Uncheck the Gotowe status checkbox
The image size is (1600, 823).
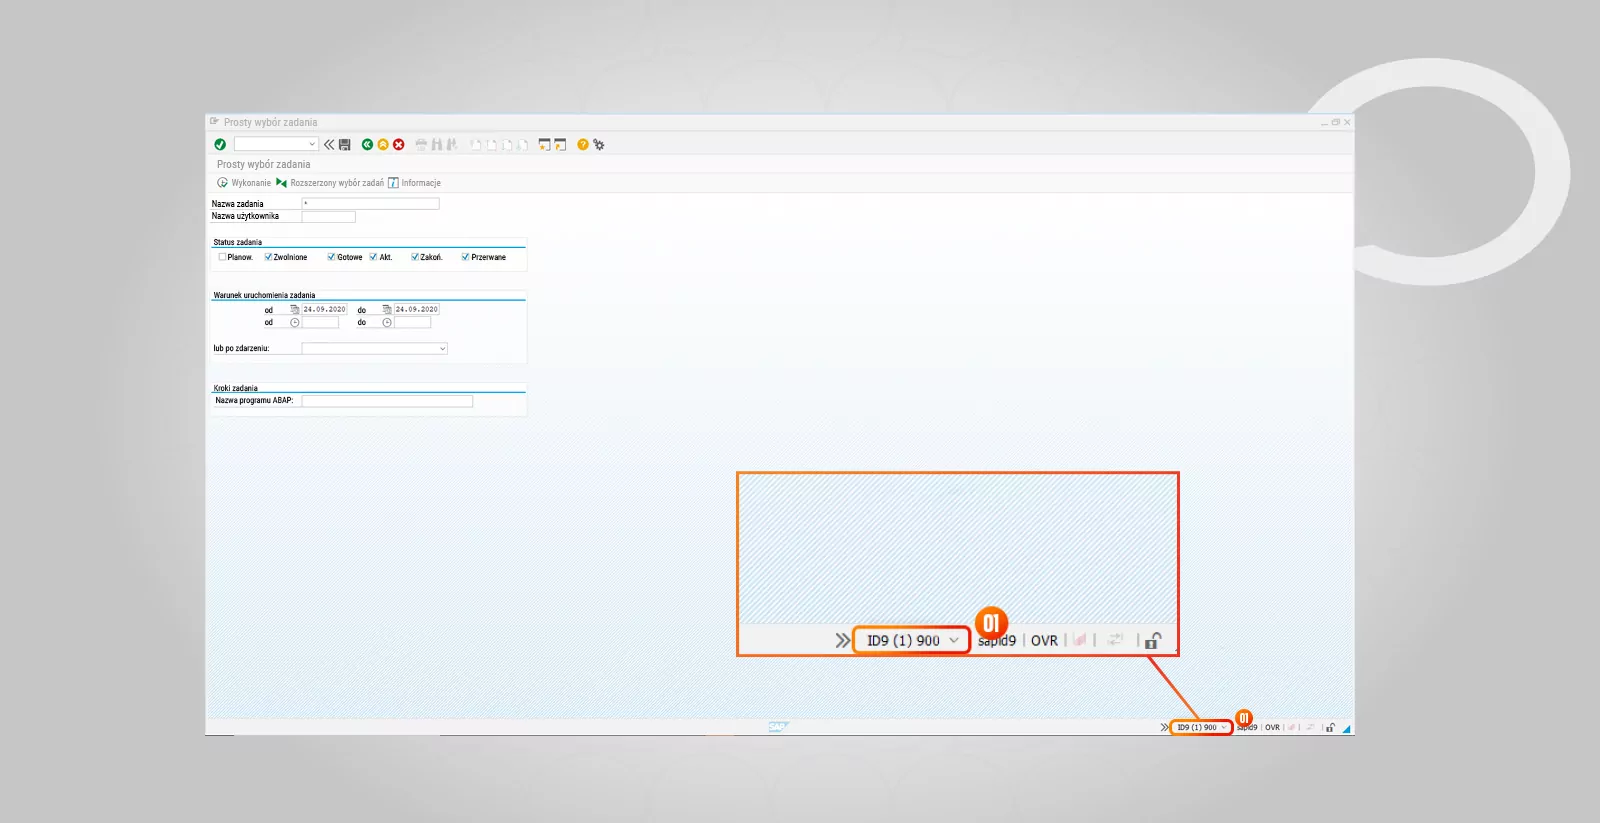(x=331, y=257)
